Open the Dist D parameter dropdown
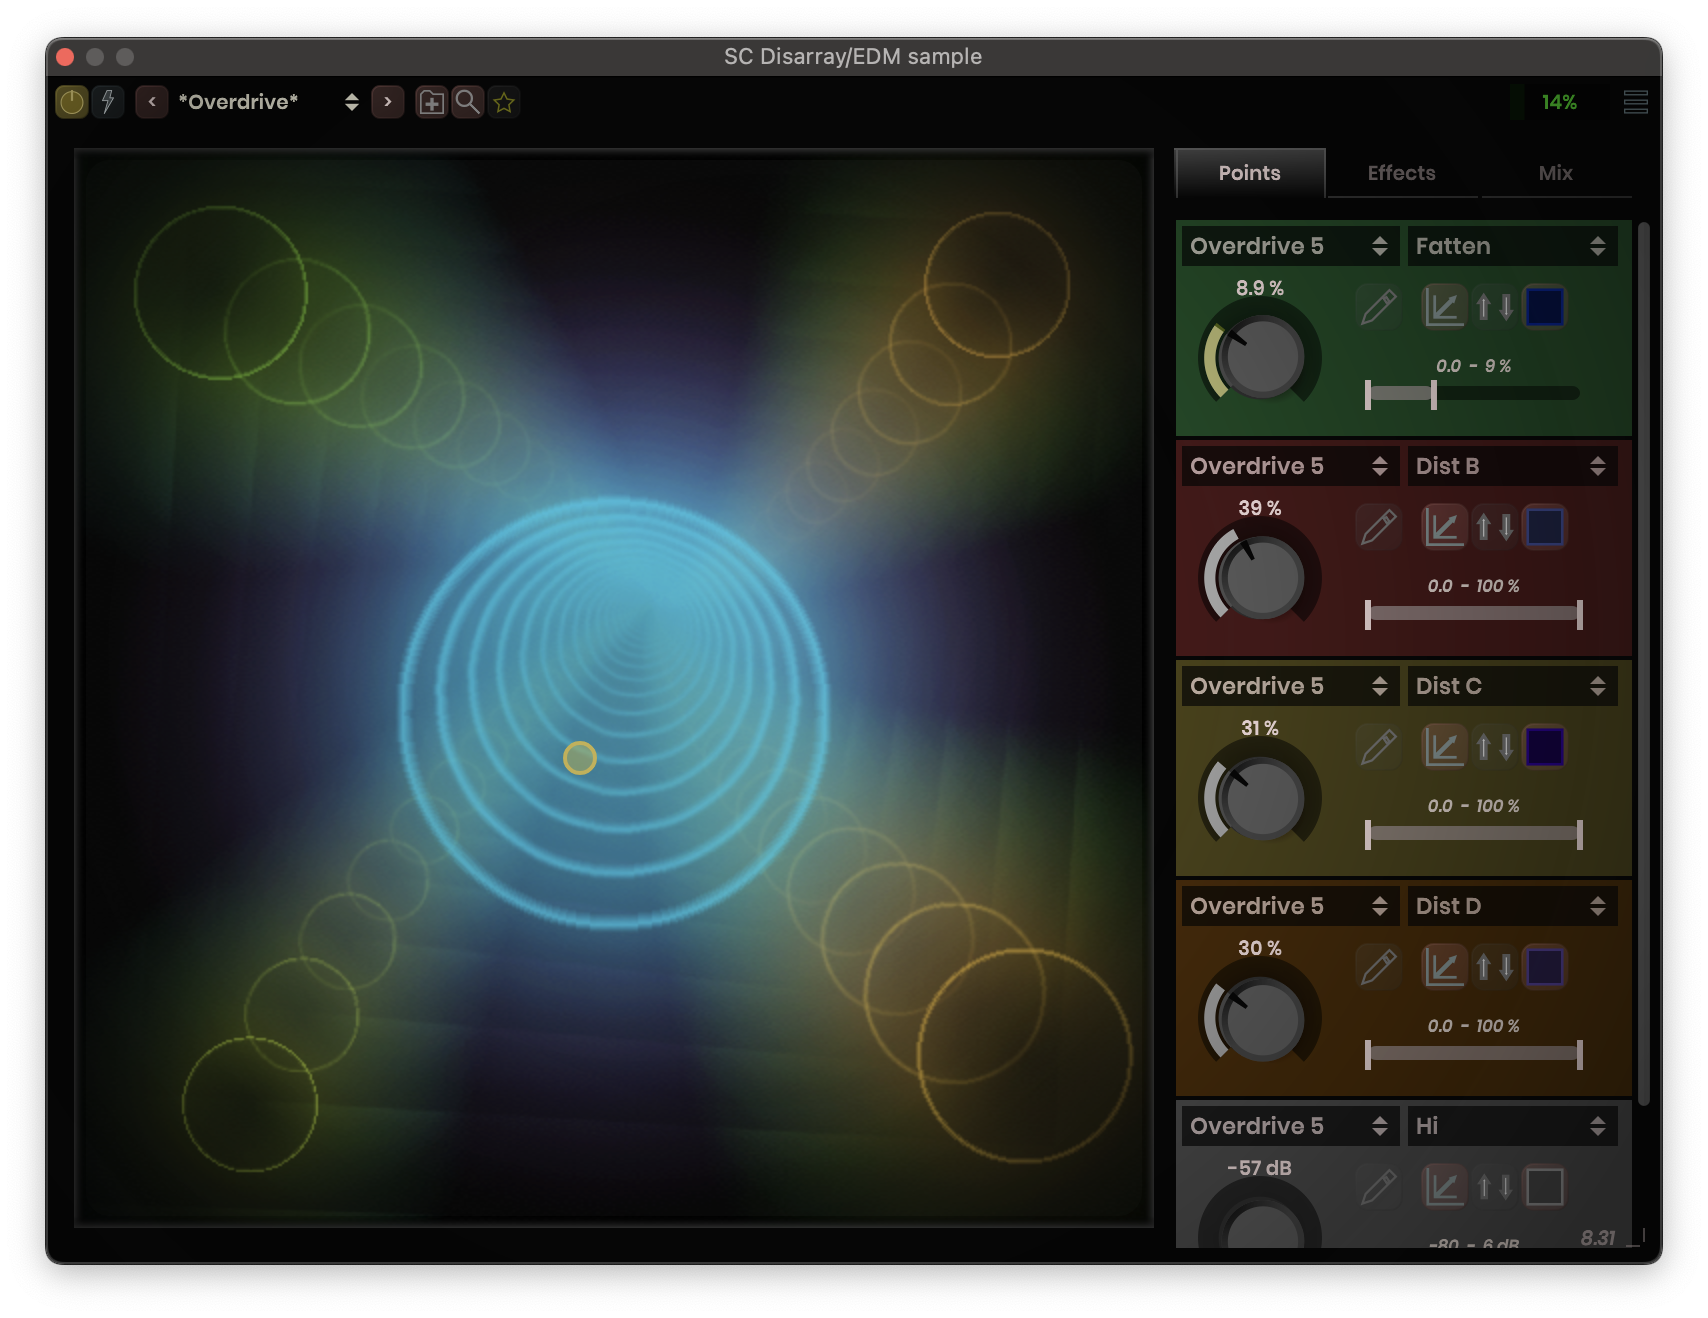The image size is (1708, 1318). point(1512,906)
